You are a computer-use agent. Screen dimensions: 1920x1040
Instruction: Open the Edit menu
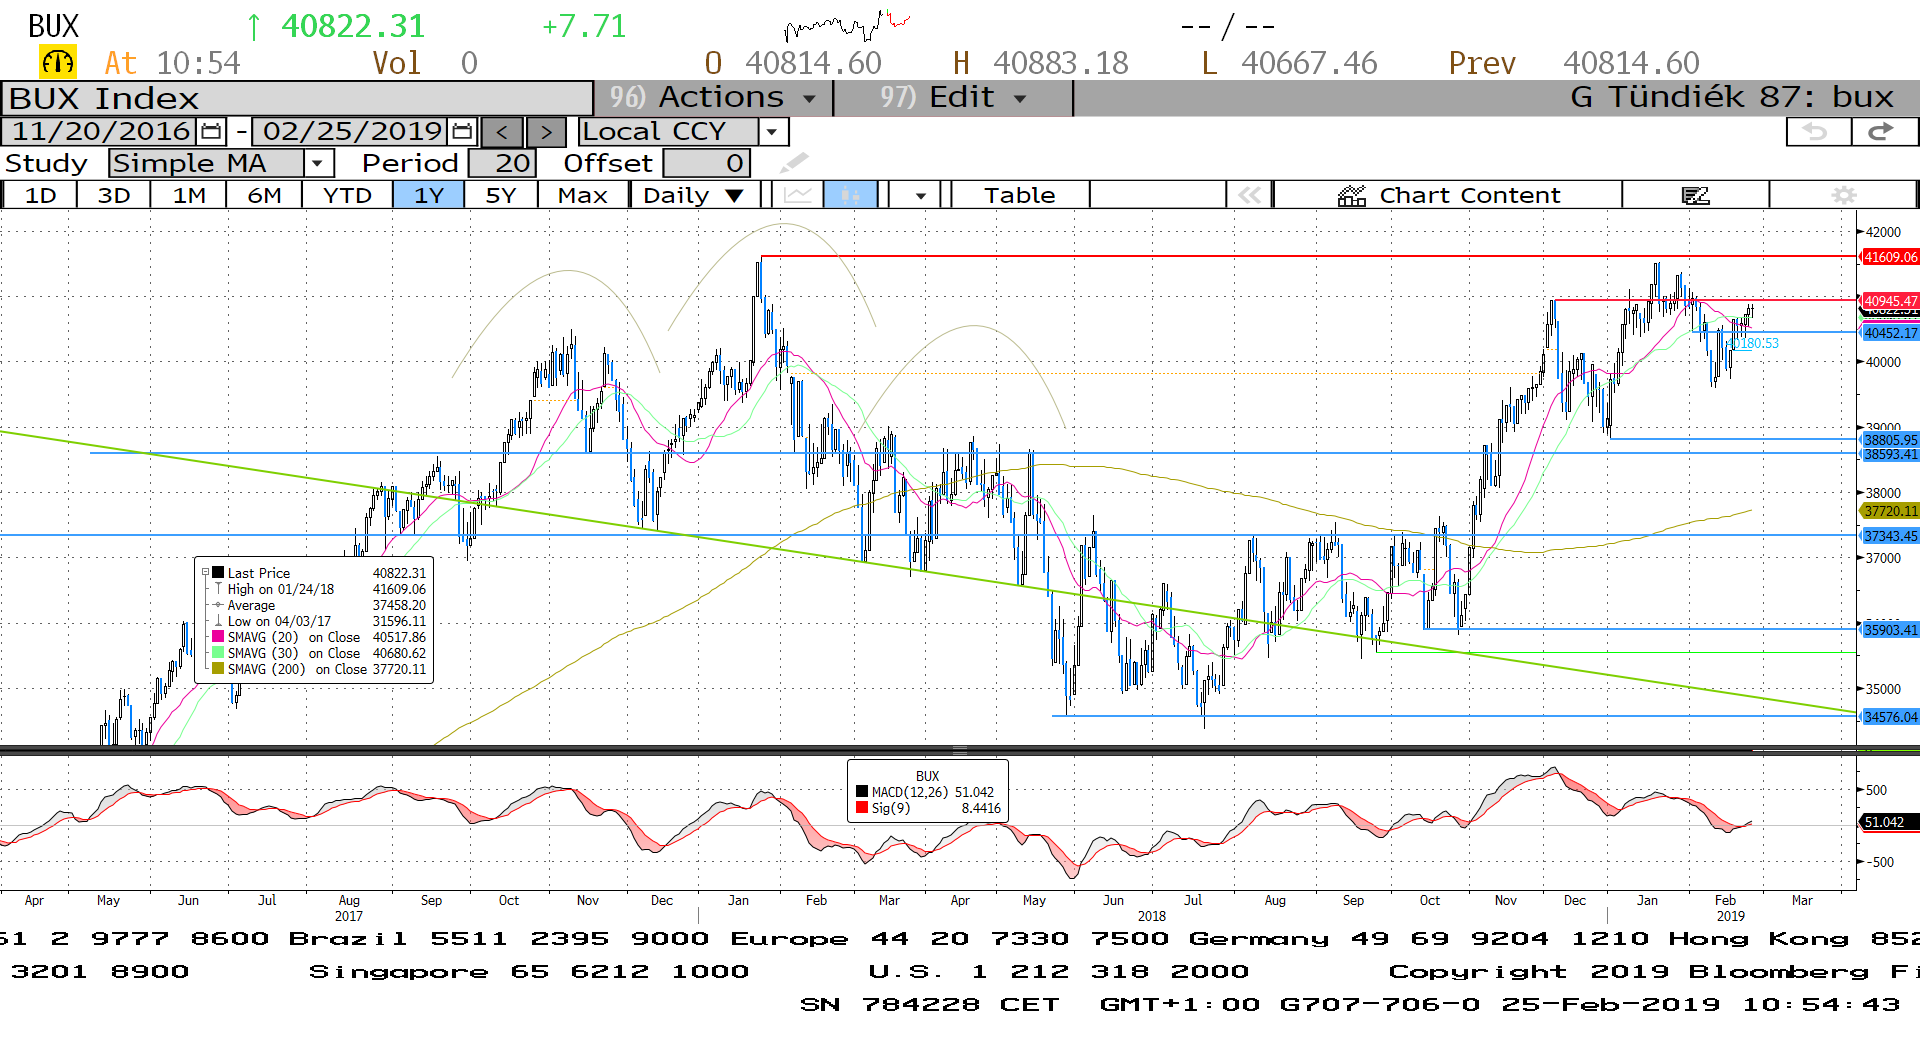(x=953, y=98)
